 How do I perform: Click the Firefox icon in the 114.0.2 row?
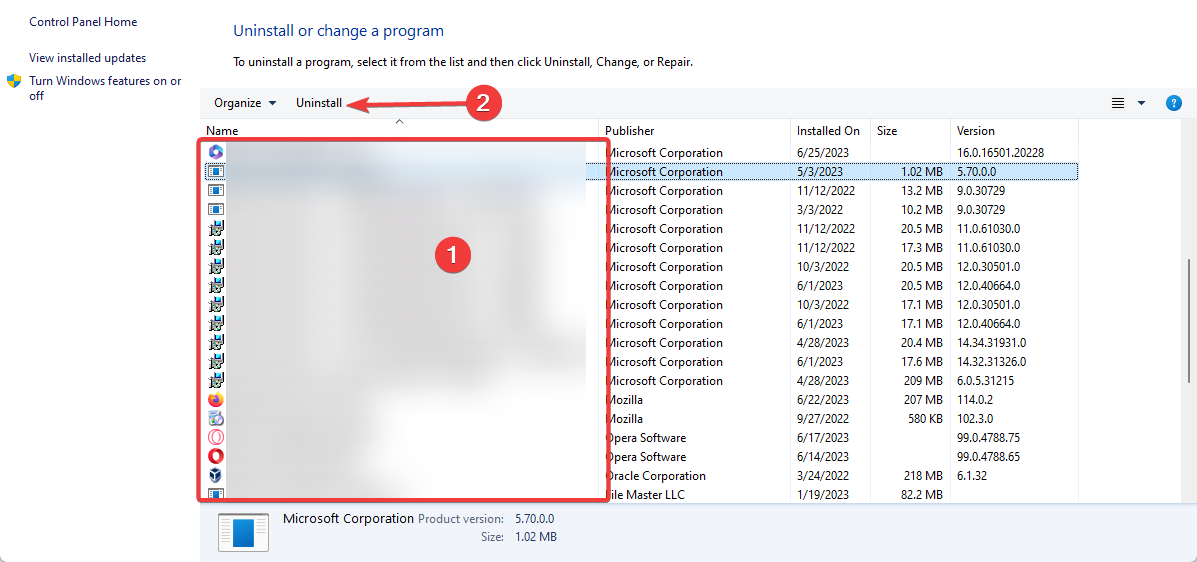pos(215,399)
